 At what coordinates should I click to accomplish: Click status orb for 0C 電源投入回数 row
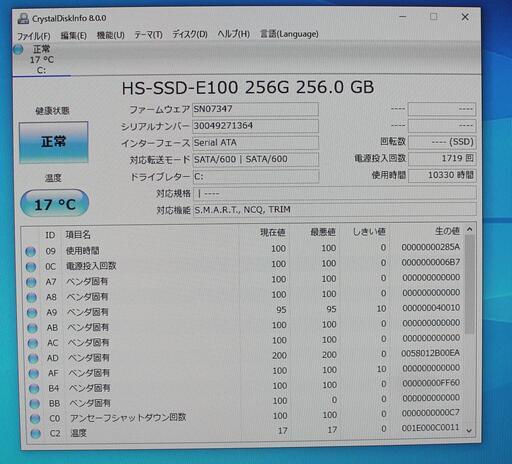click(x=31, y=267)
